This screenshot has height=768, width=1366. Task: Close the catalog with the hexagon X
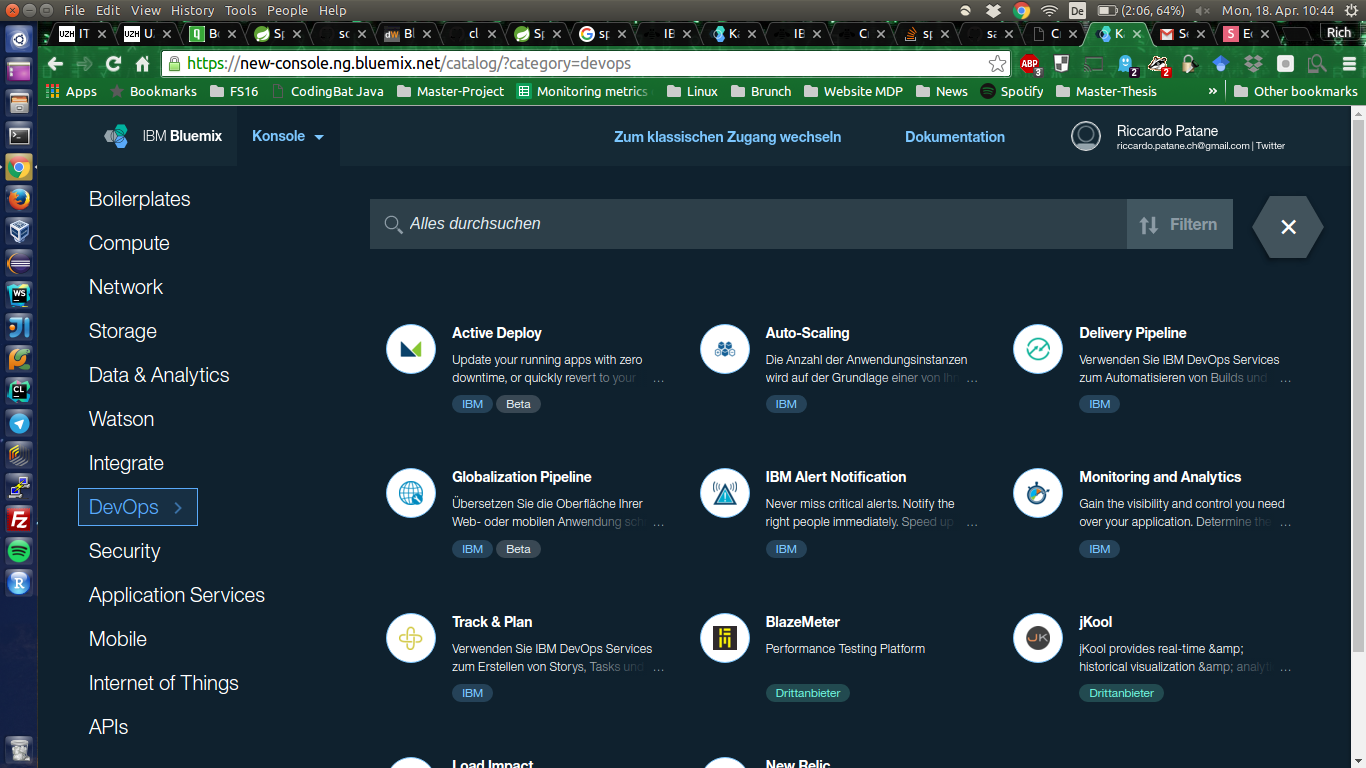point(1288,227)
